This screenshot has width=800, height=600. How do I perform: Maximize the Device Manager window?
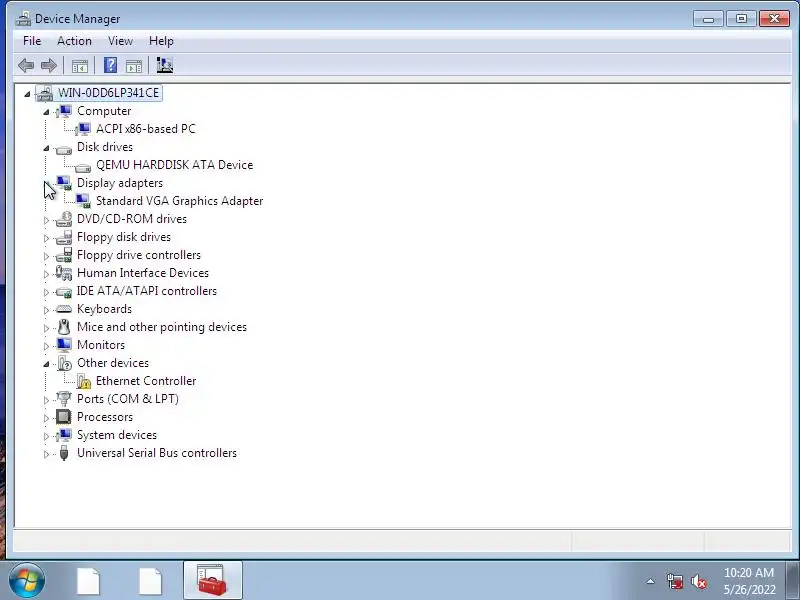click(x=741, y=19)
